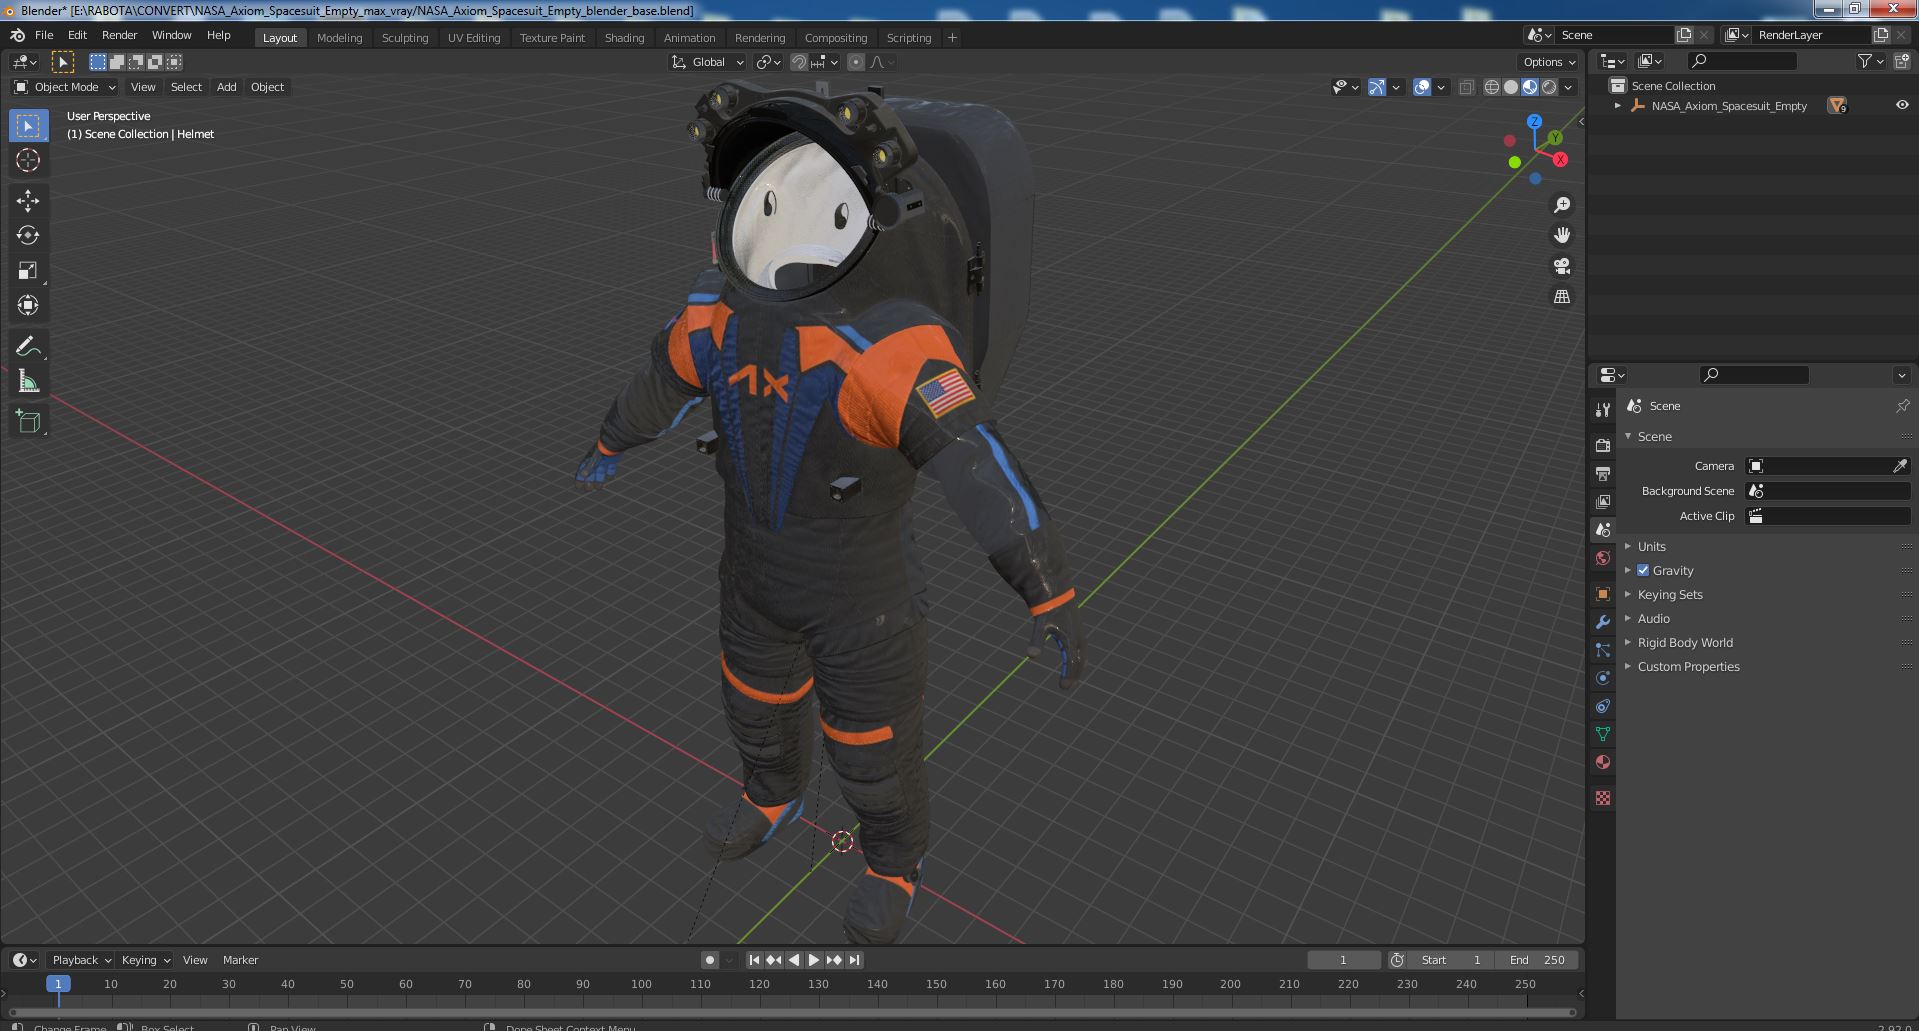Pick the Scale tool
Viewport: 1919px width, 1031px height.
coord(28,271)
